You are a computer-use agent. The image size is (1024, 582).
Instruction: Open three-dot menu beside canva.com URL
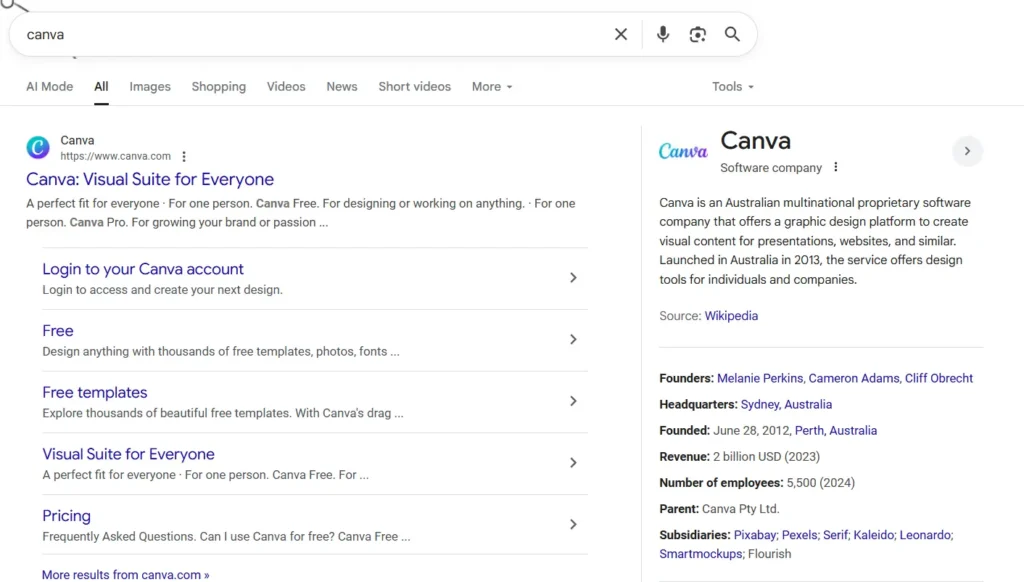(184, 157)
